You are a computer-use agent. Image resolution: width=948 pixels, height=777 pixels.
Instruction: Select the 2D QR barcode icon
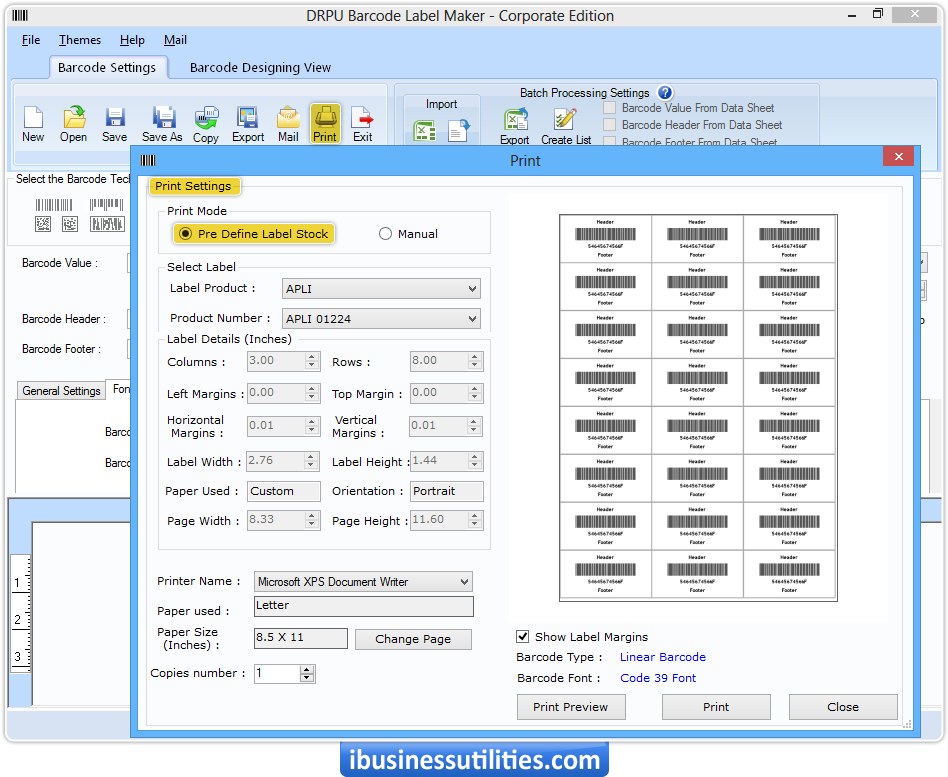[43, 224]
